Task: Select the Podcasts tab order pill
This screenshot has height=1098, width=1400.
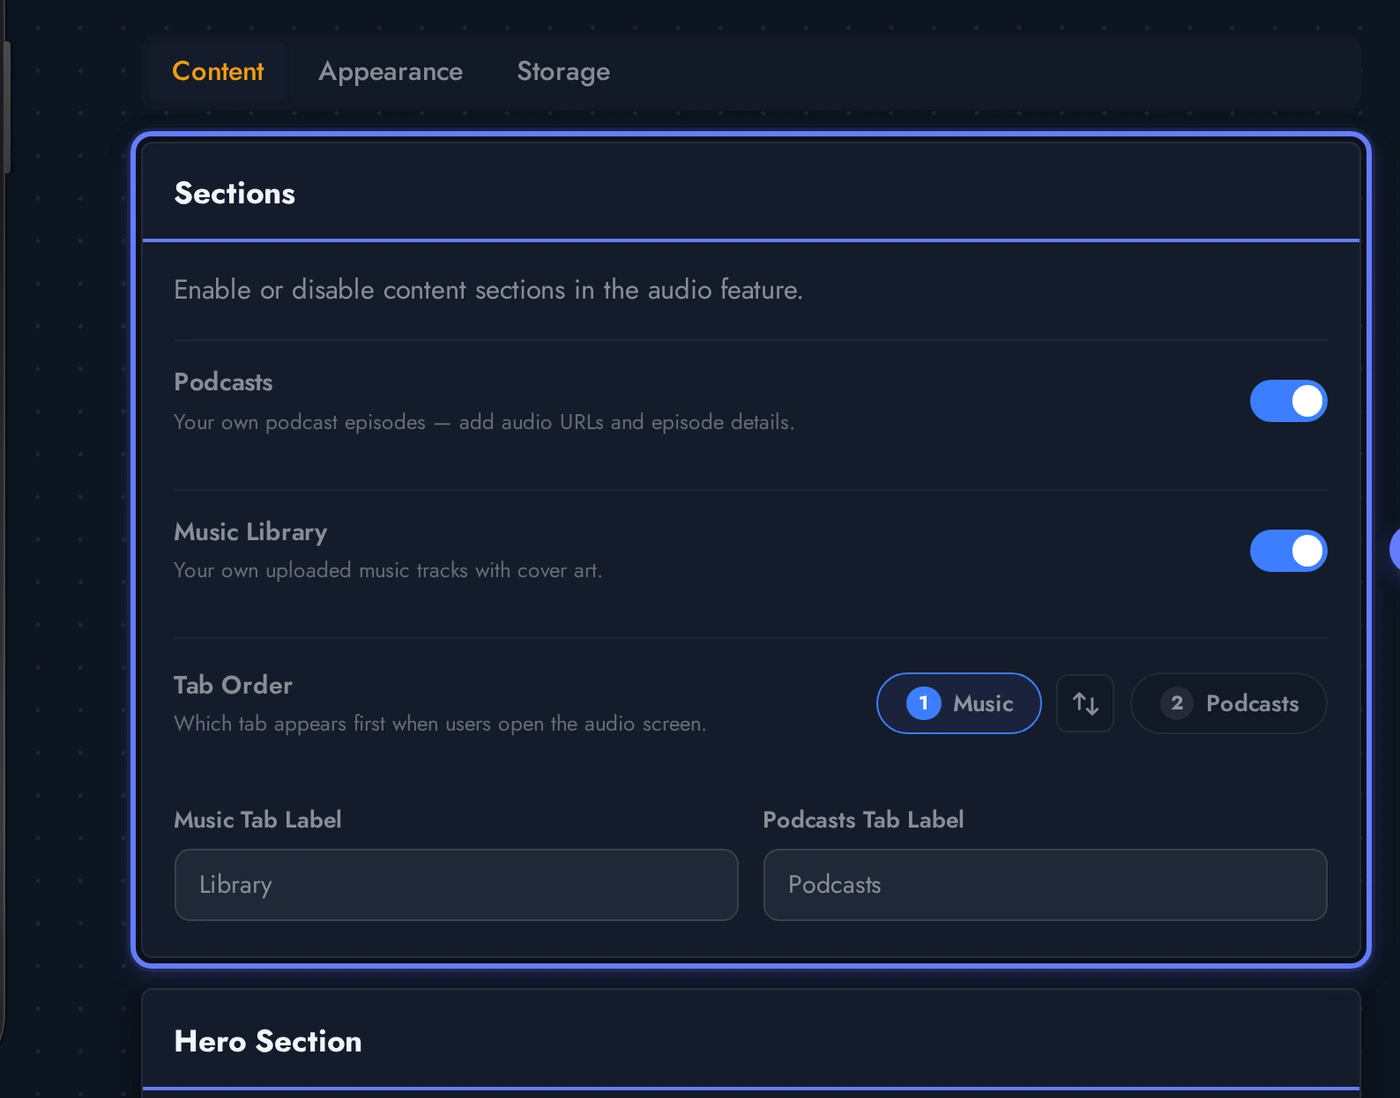Action: tap(1228, 703)
